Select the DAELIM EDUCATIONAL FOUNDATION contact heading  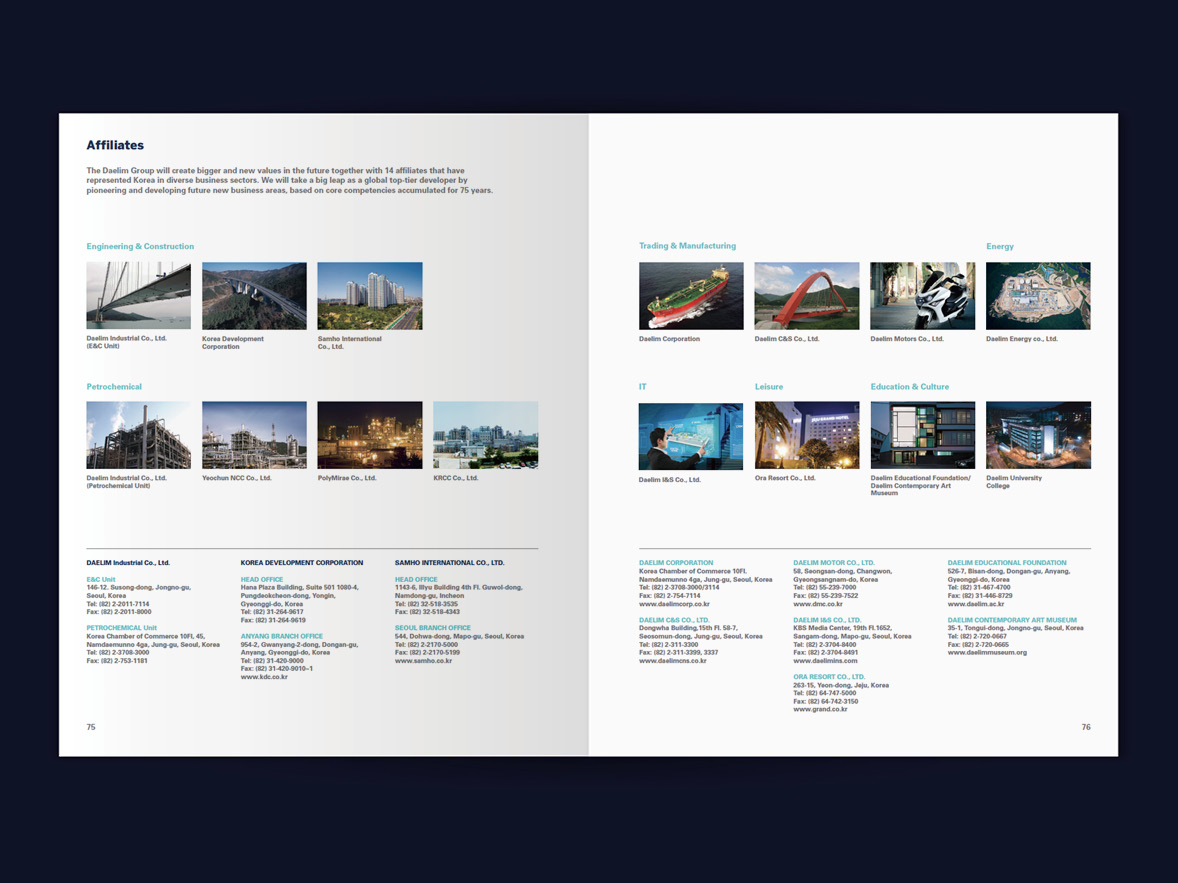pyautogui.click(x=1007, y=563)
